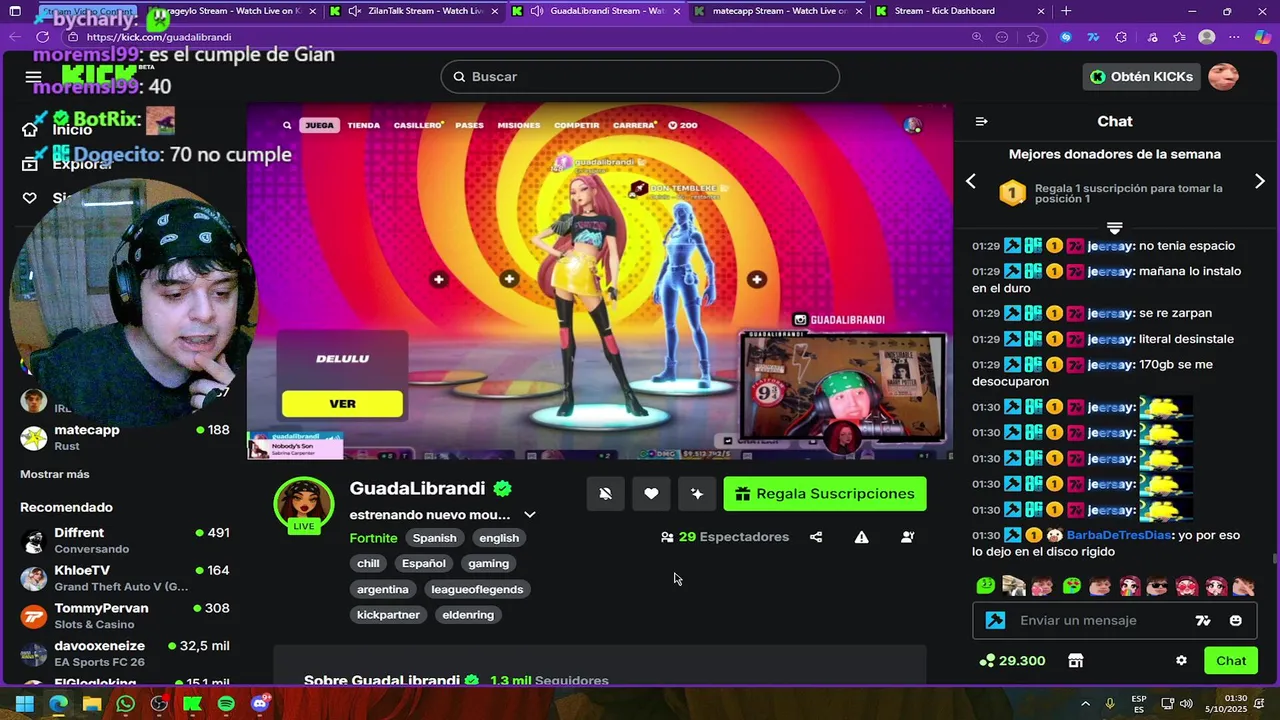The height and width of the screenshot is (720, 1280).
Task: Collapse the chat panel with its toggle icon
Action: point(981,121)
